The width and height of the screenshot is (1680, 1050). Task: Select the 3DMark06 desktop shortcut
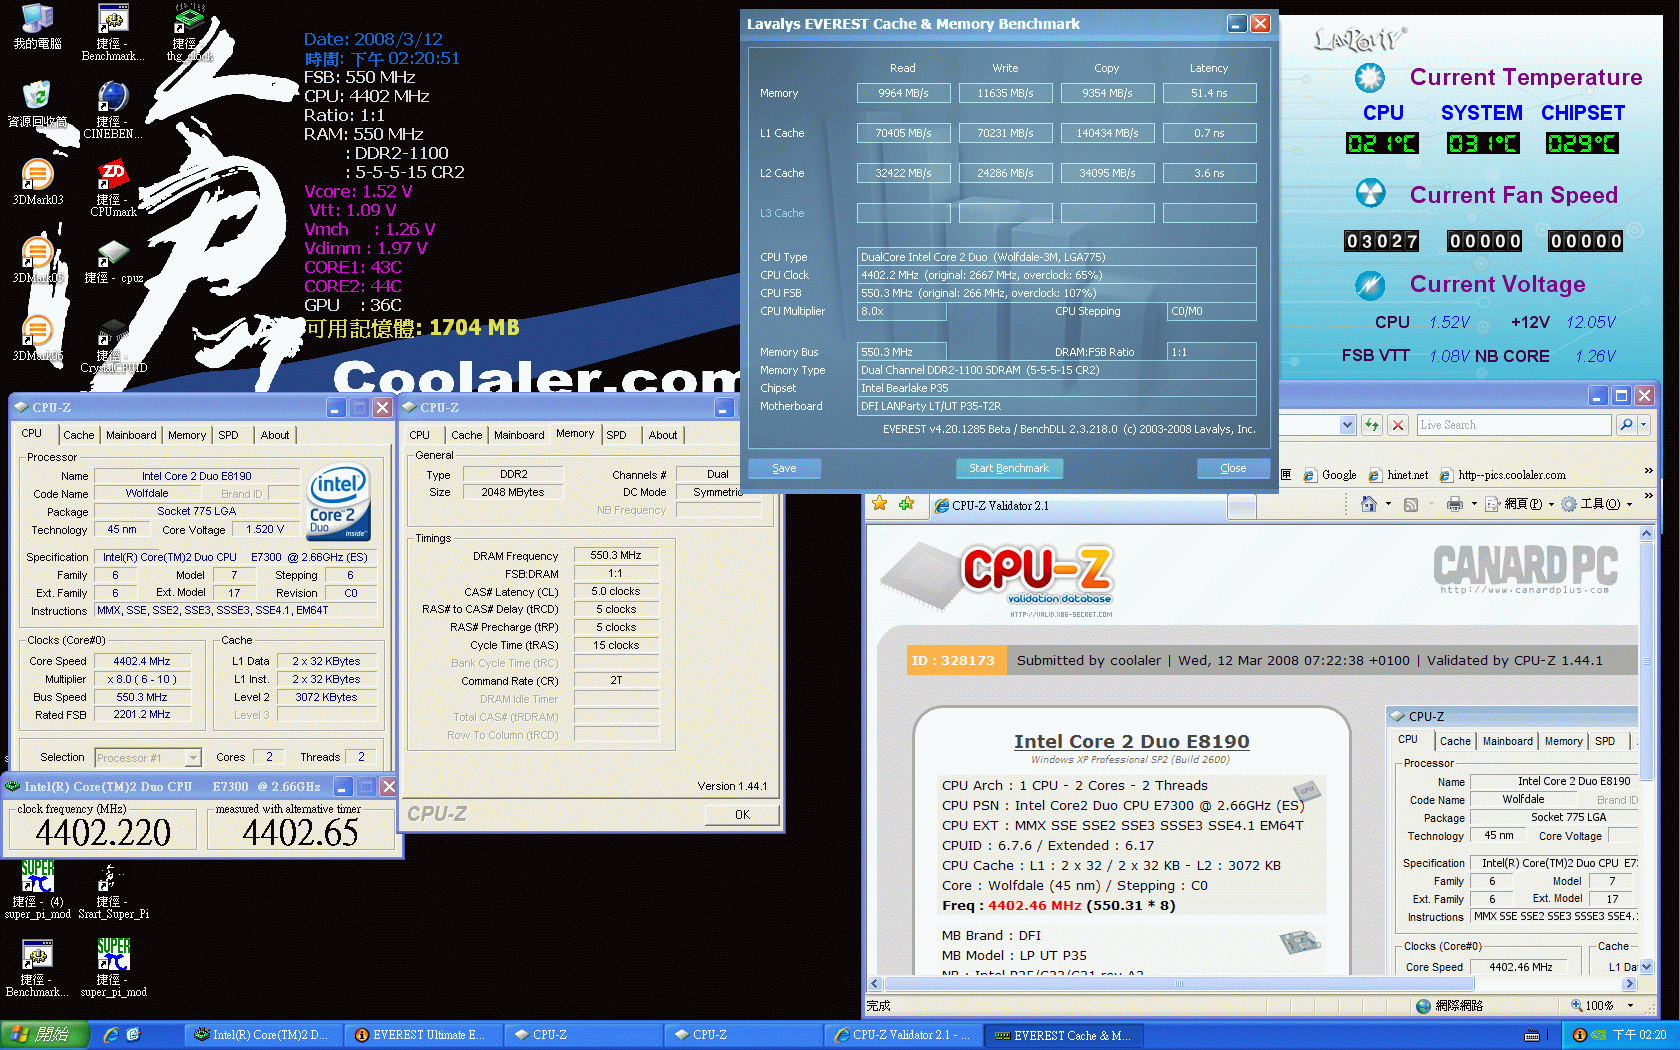click(x=37, y=338)
